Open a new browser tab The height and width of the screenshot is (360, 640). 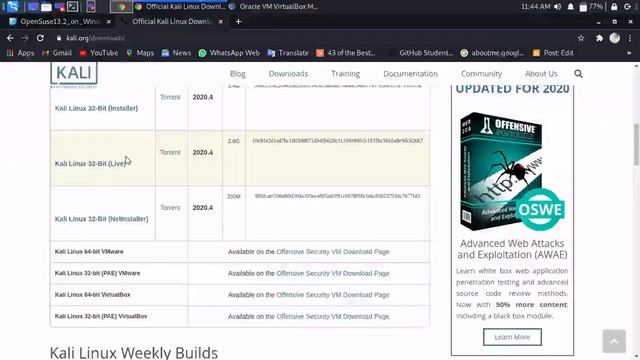click(238, 22)
